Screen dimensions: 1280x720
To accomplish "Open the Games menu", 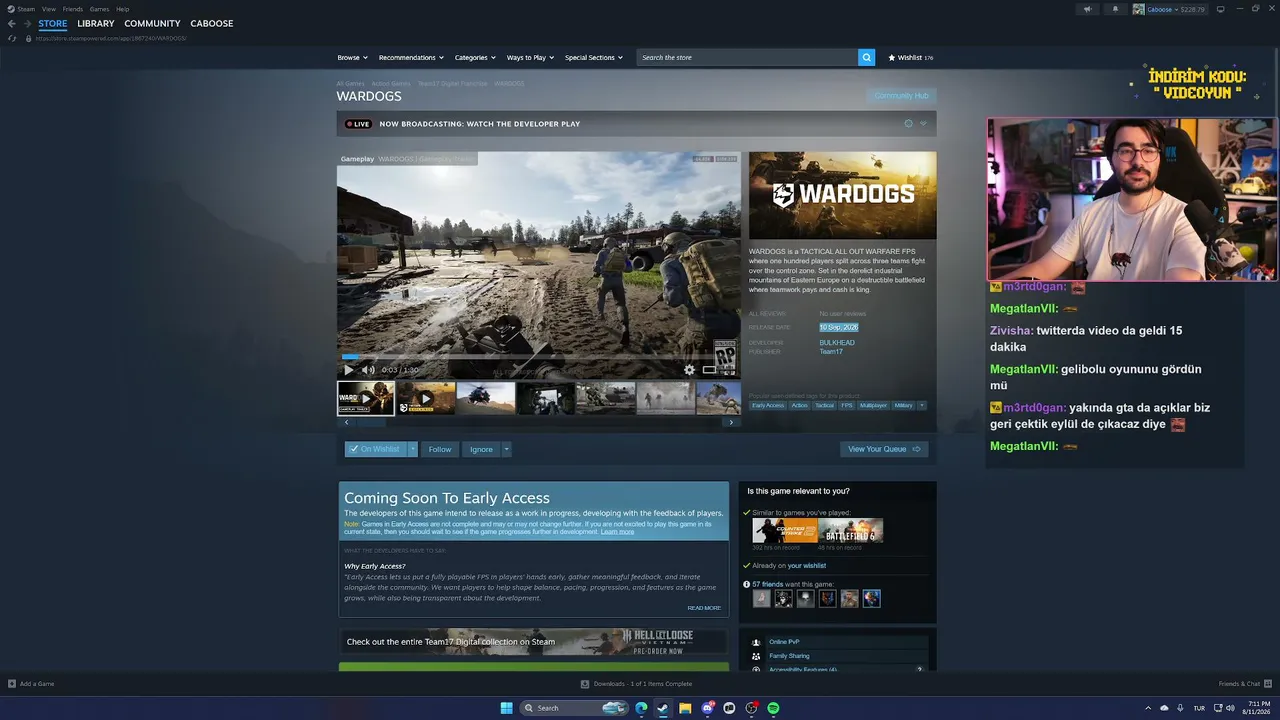I will tap(100, 9).
